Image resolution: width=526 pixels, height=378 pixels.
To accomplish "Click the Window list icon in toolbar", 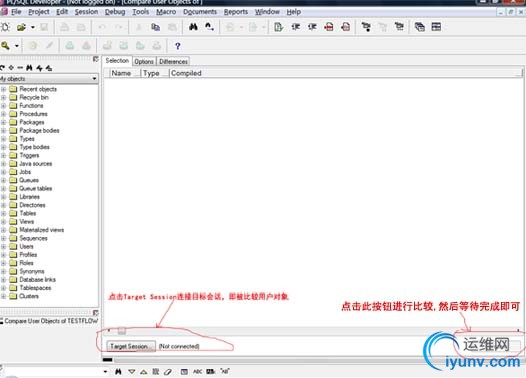I will [x=419, y=27].
